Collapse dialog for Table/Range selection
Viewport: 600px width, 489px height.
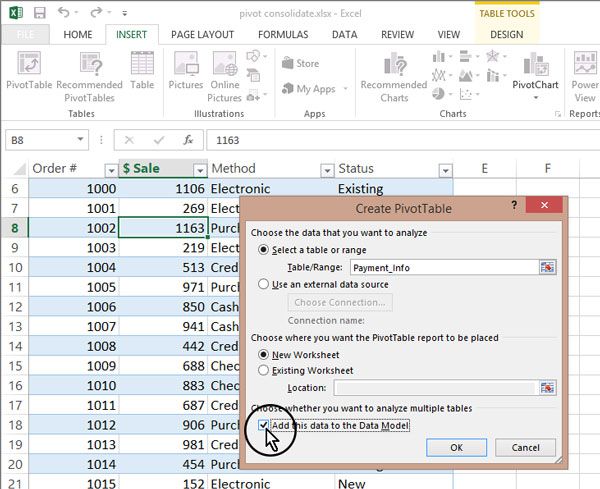click(548, 267)
